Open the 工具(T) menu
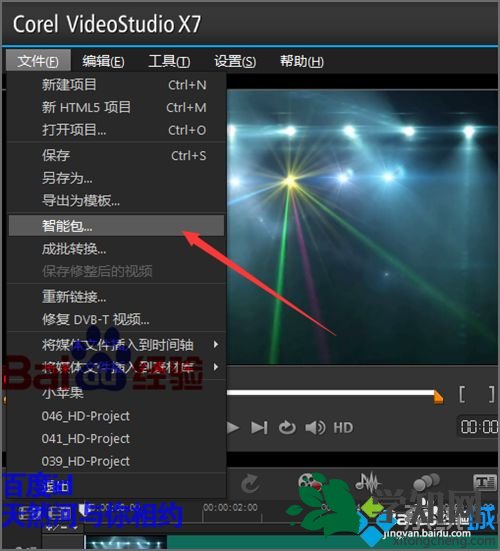 tap(169, 61)
